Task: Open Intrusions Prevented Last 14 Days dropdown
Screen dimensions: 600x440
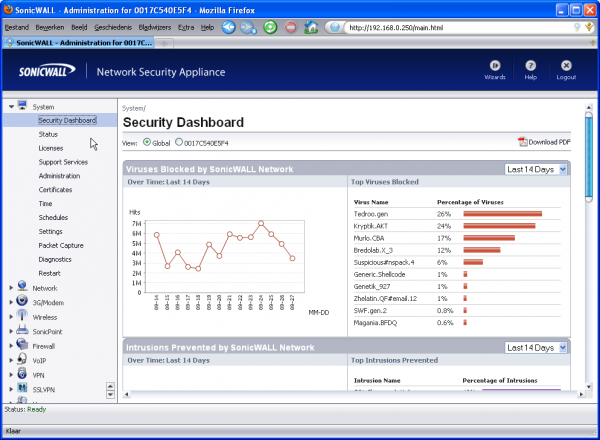Action: pyautogui.click(x=536, y=347)
